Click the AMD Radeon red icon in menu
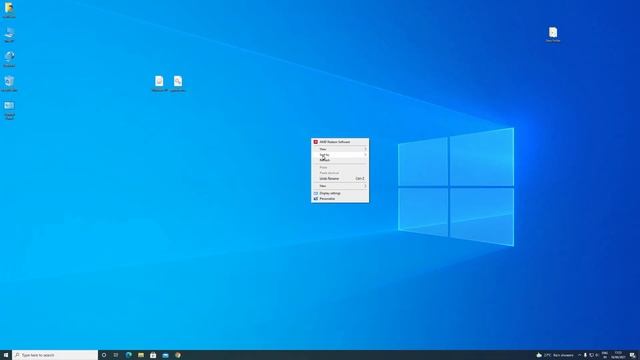This screenshot has width=640, height=360. (x=316, y=142)
